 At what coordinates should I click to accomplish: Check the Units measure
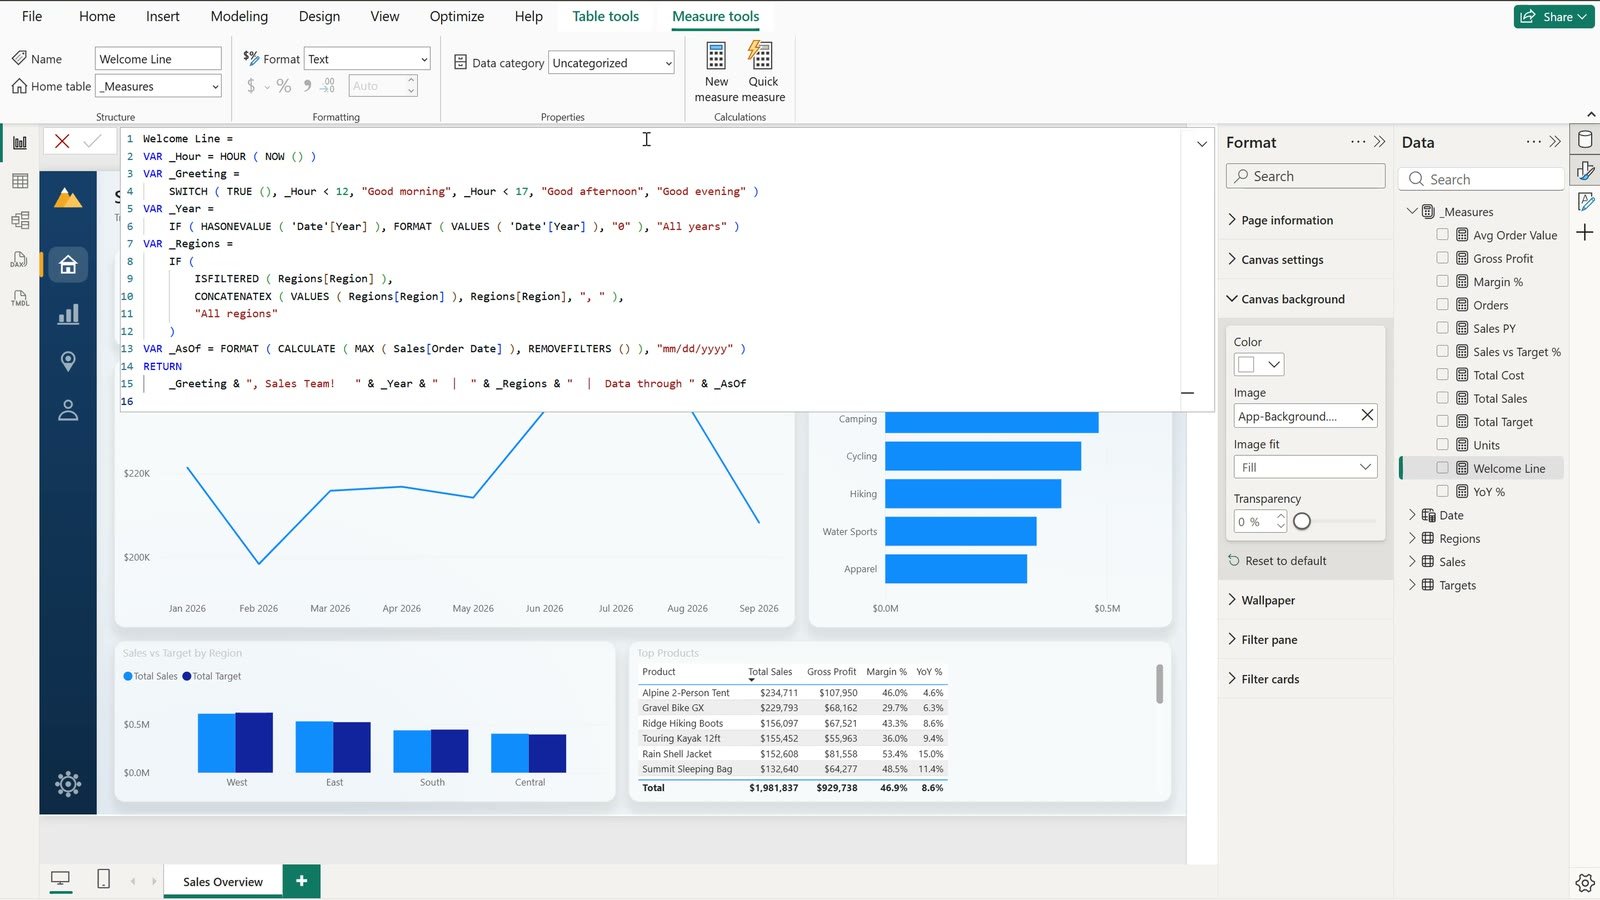coord(1442,444)
